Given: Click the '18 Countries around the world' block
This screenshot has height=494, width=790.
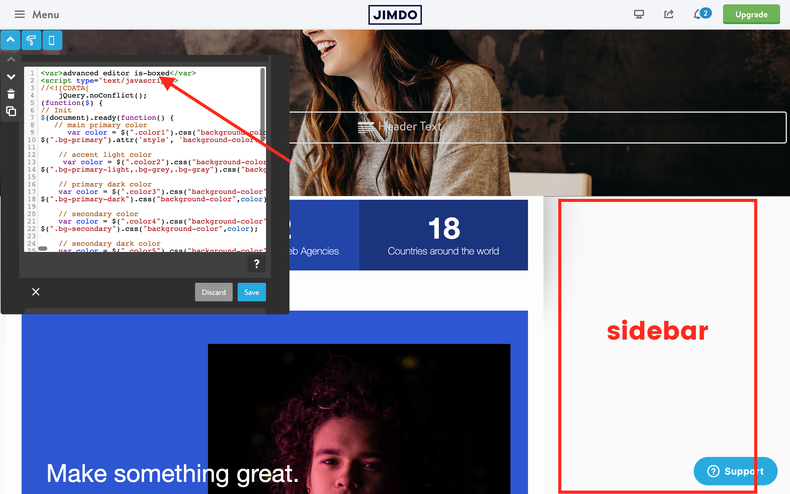Looking at the screenshot, I should click(443, 235).
